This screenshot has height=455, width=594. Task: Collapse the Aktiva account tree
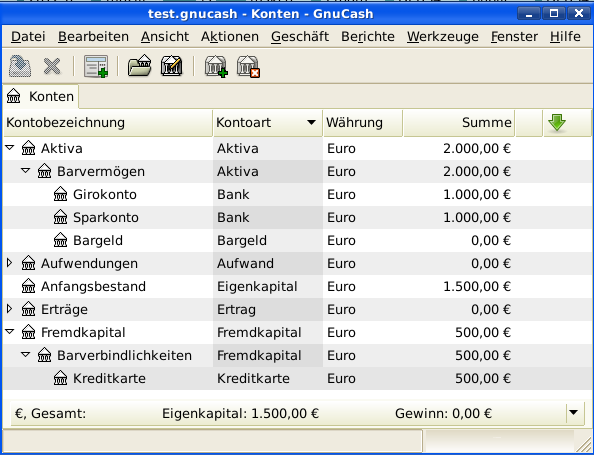coord(10,147)
